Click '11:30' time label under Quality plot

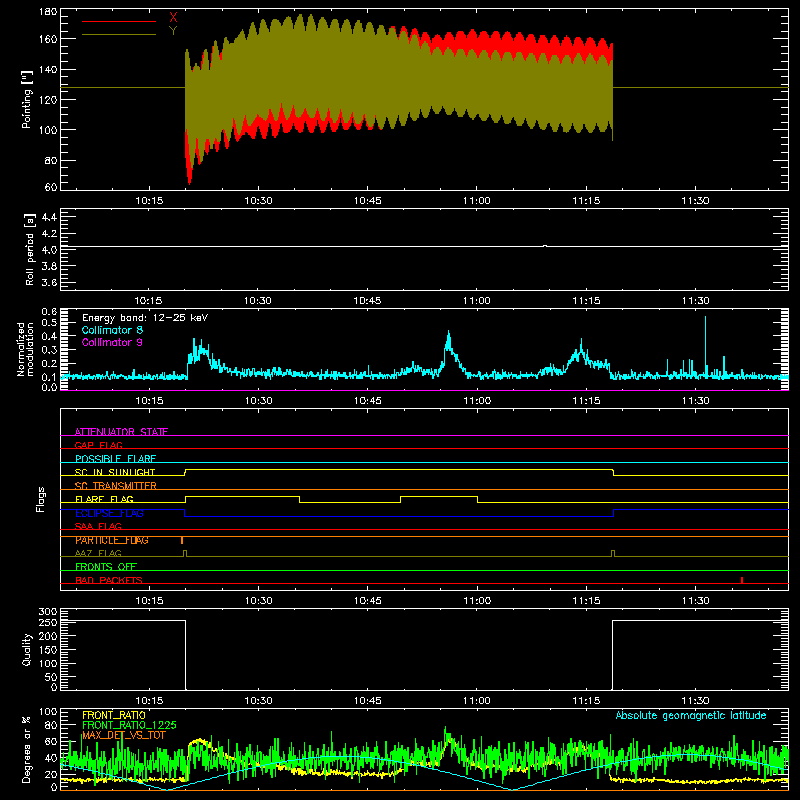pos(695,701)
